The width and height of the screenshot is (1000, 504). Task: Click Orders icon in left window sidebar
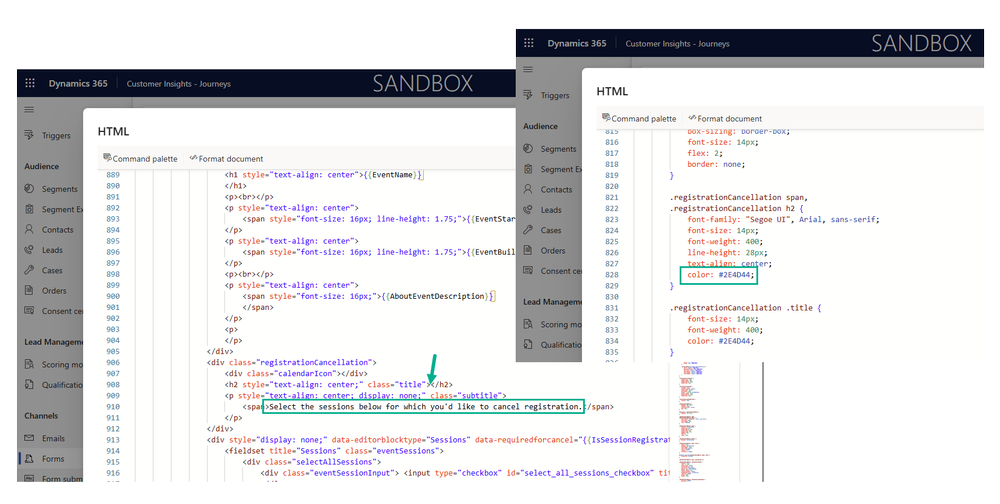(29, 290)
